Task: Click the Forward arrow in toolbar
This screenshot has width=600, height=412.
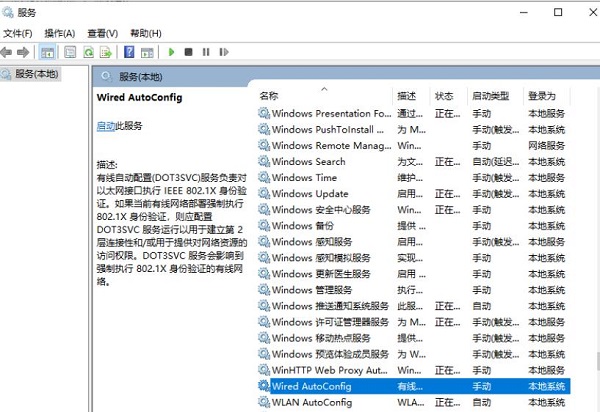Action: coord(23,51)
